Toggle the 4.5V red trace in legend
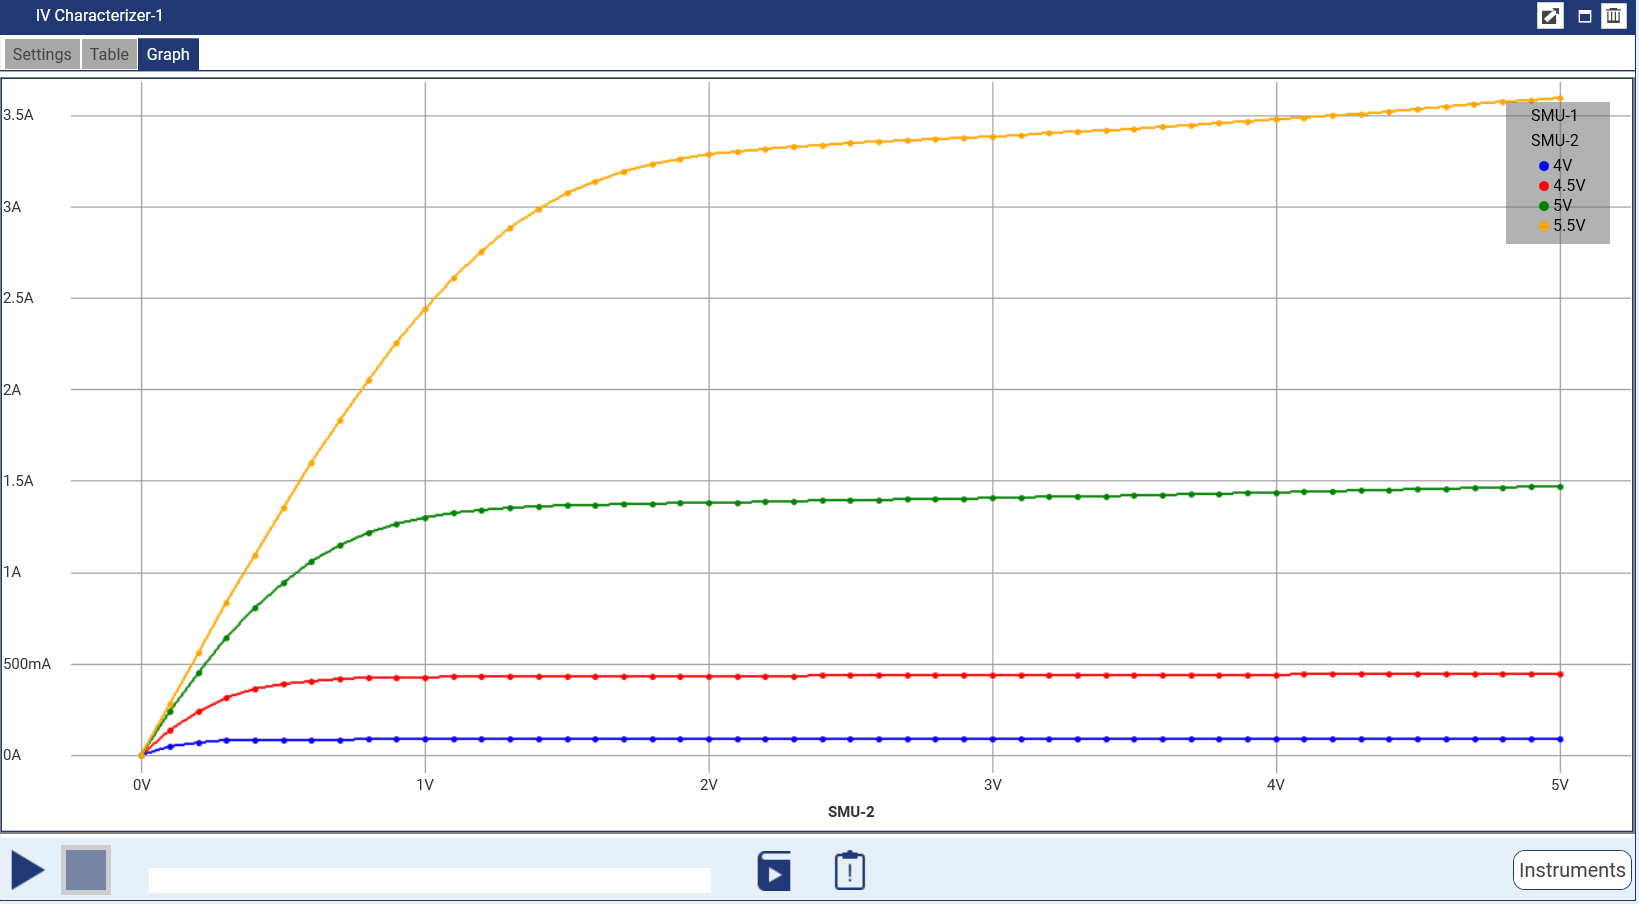Viewport: 1639px width, 904px height. [1562, 186]
